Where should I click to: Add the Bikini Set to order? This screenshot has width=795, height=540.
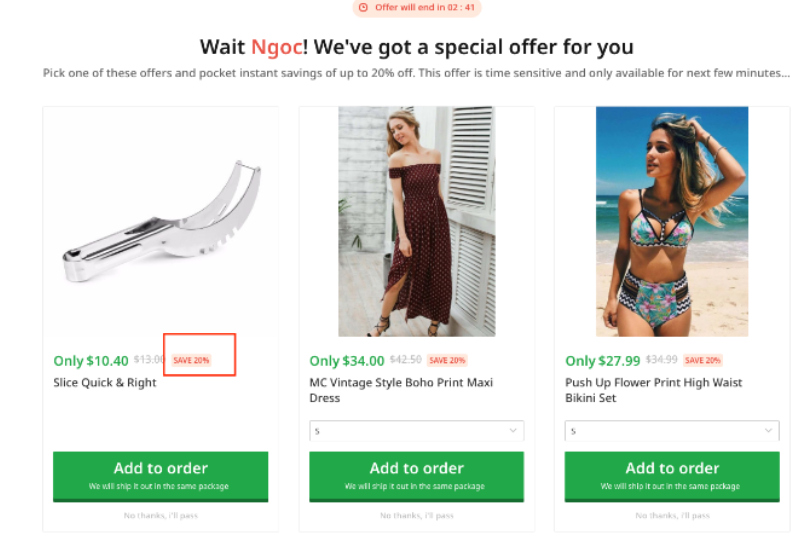click(672, 475)
